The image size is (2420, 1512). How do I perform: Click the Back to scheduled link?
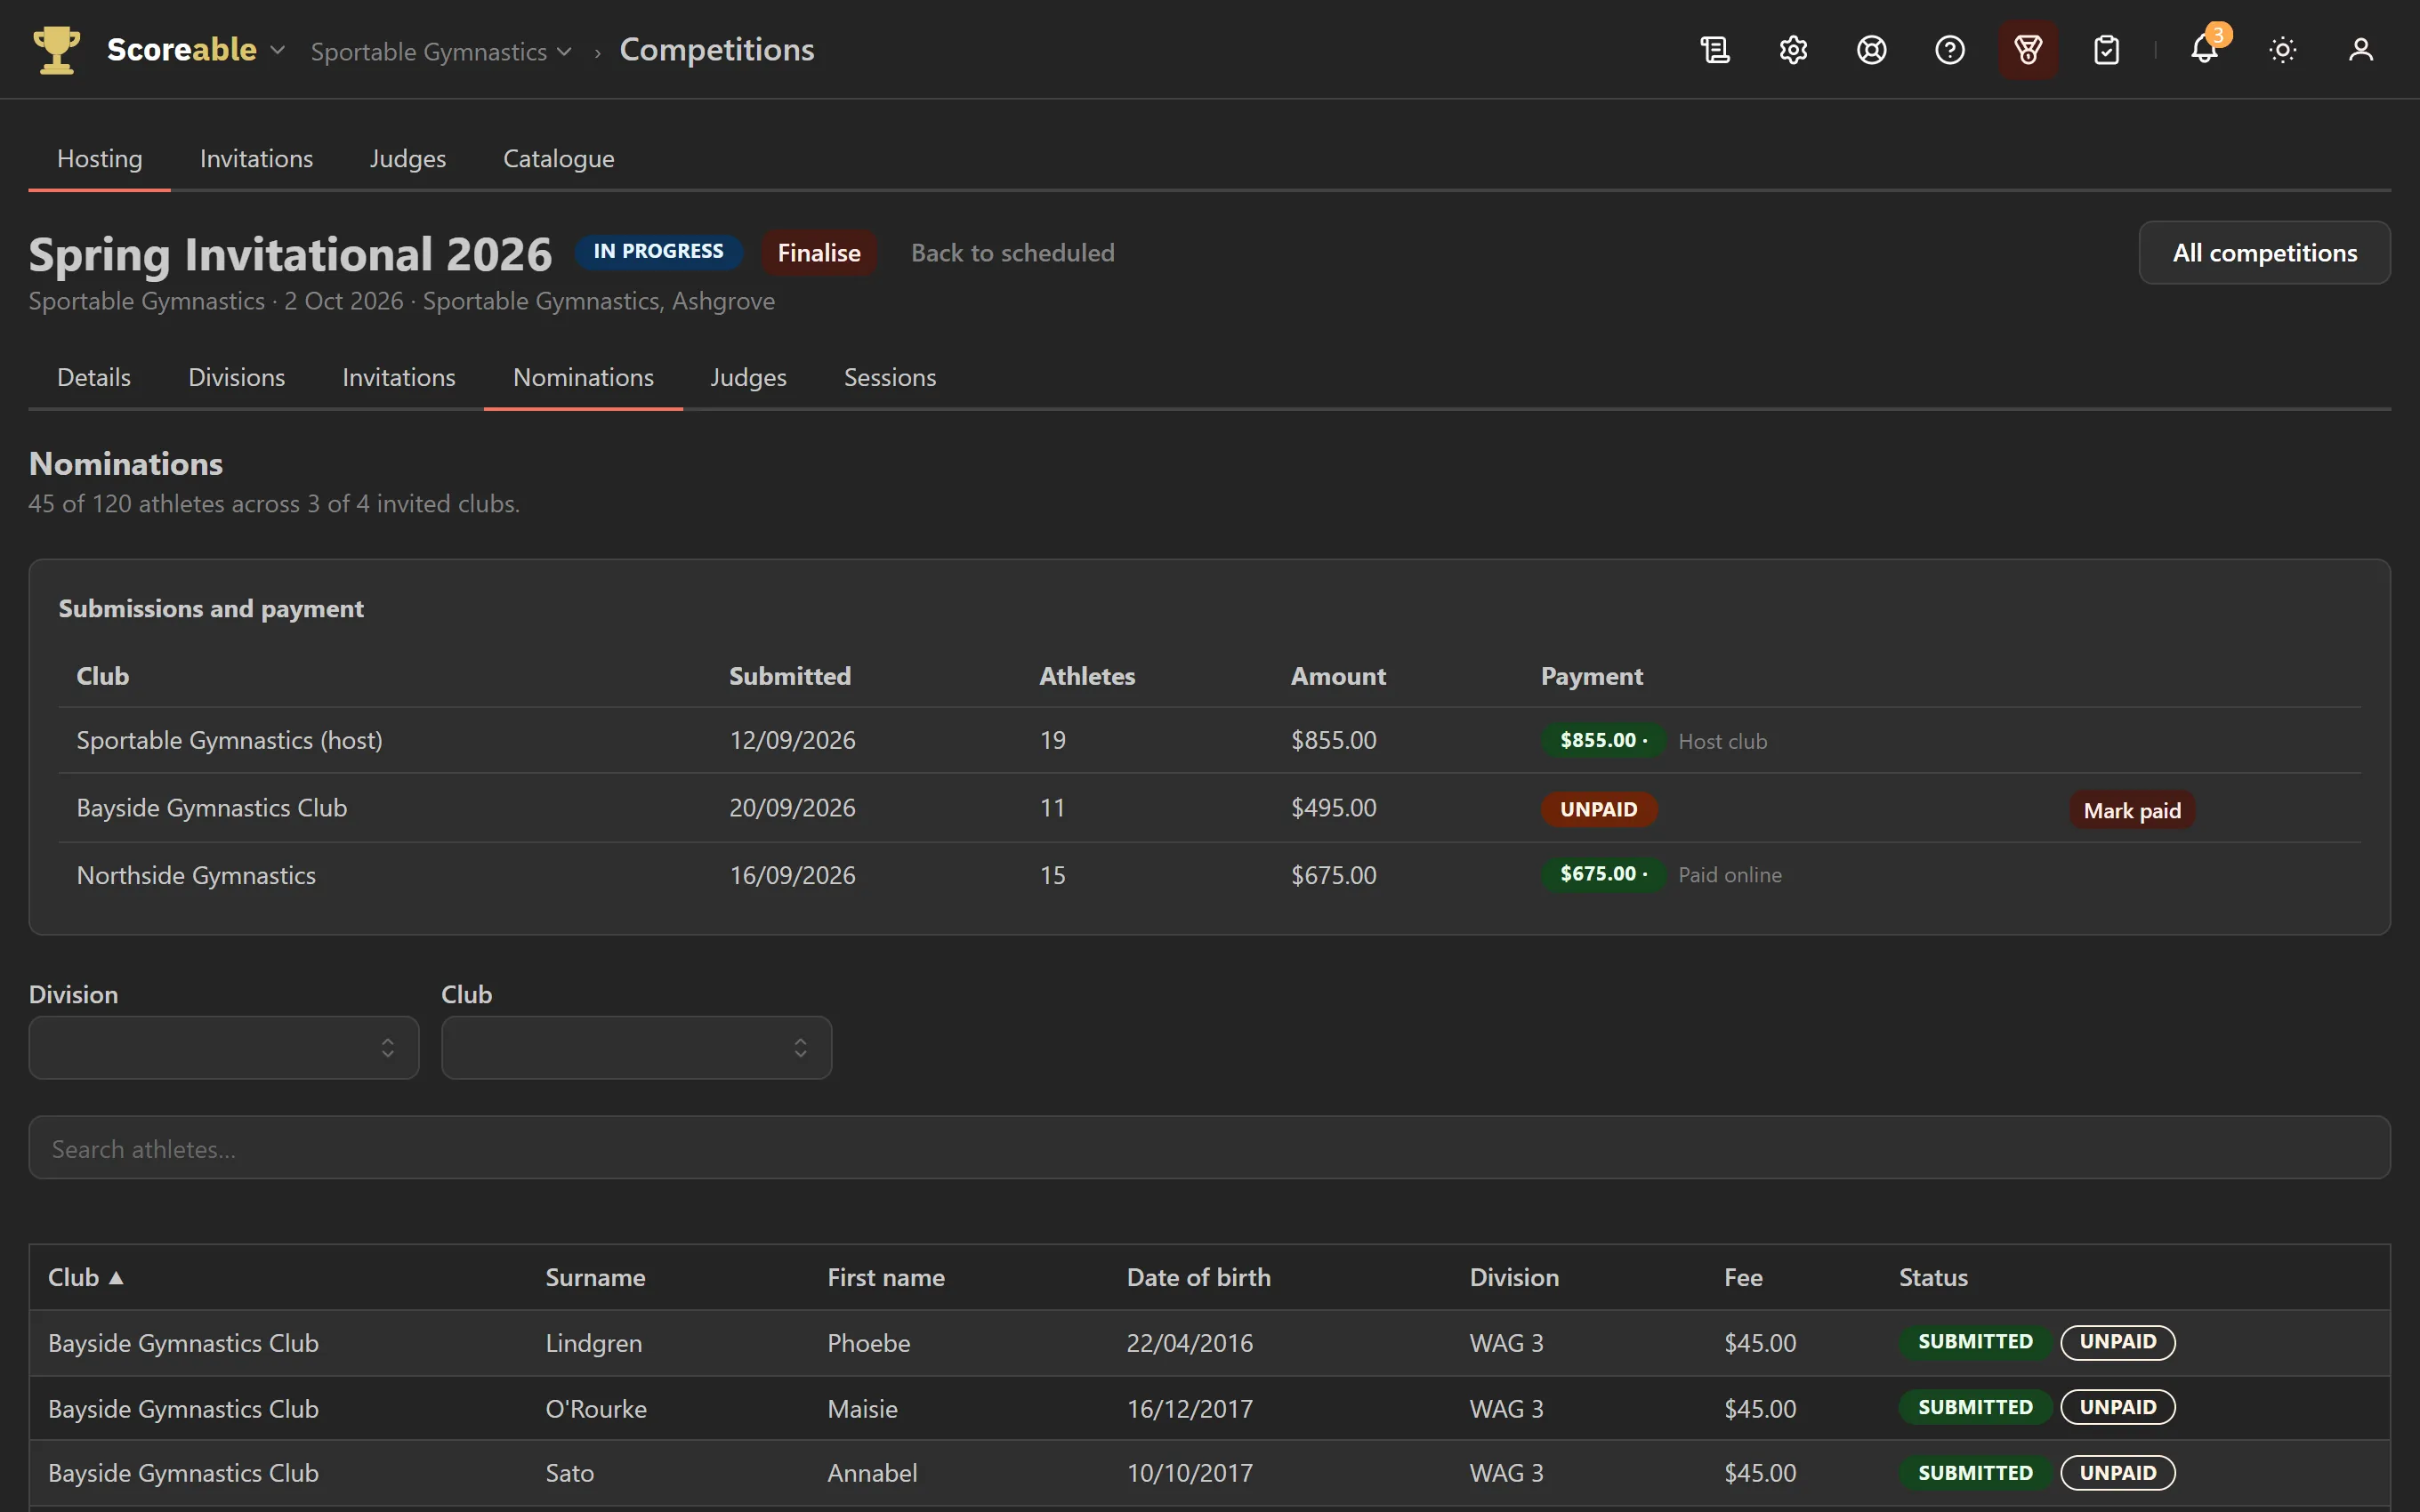tap(1012, 252)
